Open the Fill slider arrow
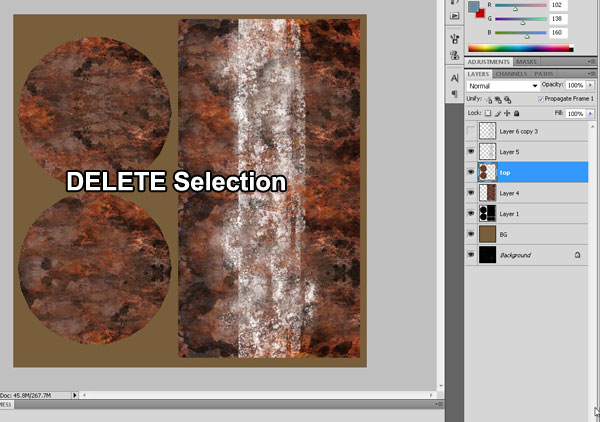The height and width of the screenshot is (422, 600). (x=589, y=114)
